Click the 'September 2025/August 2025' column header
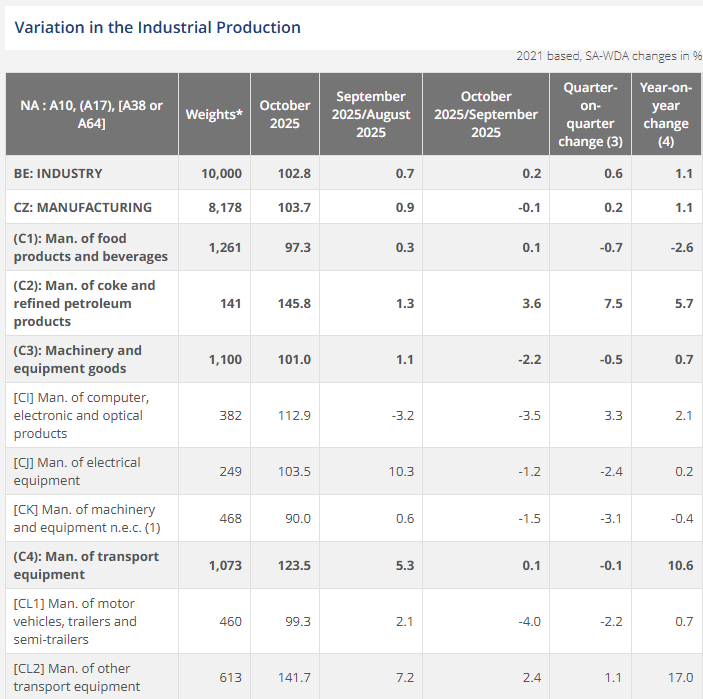 tap(370, 114)
